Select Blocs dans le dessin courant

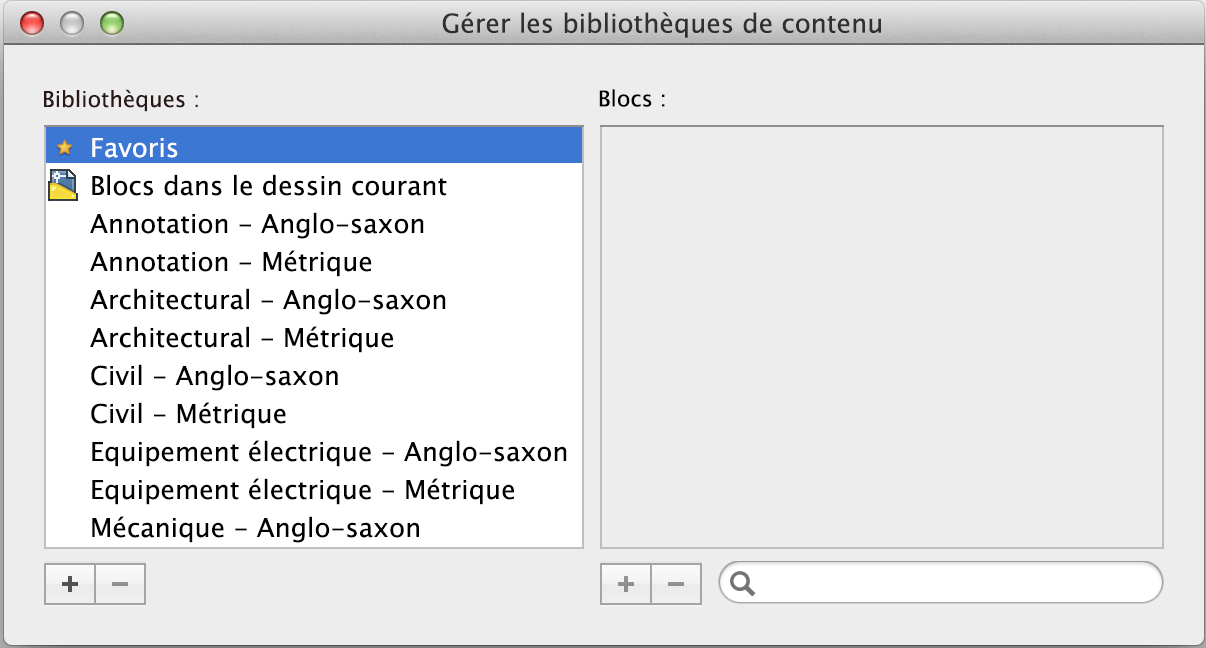click(268, 186)
